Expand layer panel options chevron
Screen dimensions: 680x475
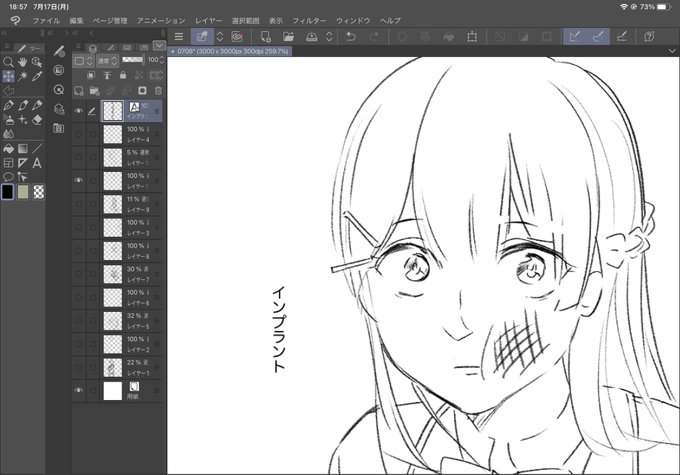(159, 45)
